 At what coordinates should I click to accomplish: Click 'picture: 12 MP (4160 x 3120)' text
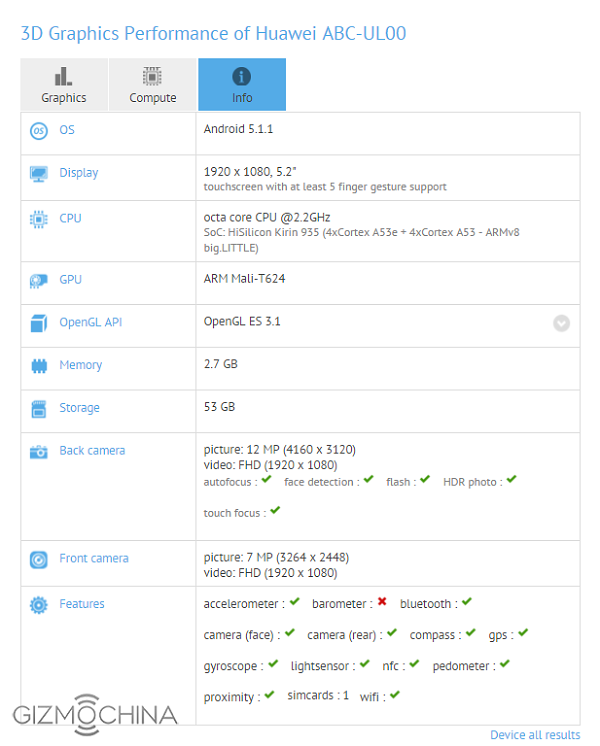pos(280,450)
